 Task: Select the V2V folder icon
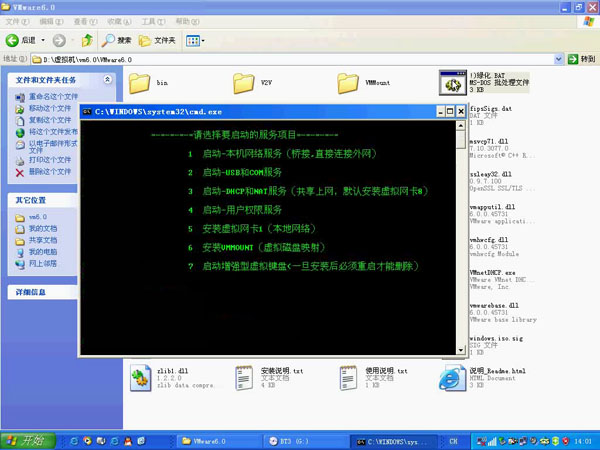245,81
